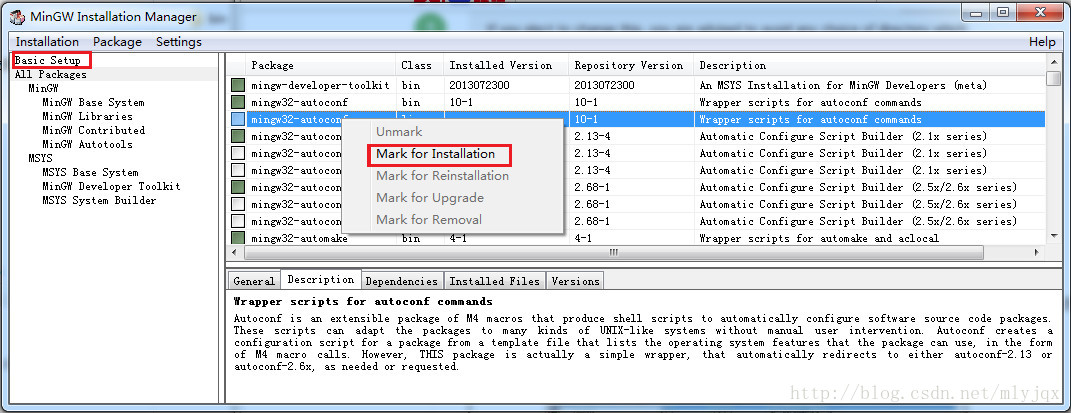
Task: Toggle the green checkbox among the 2.68-1 rows
Action: (x=238, y=187)
